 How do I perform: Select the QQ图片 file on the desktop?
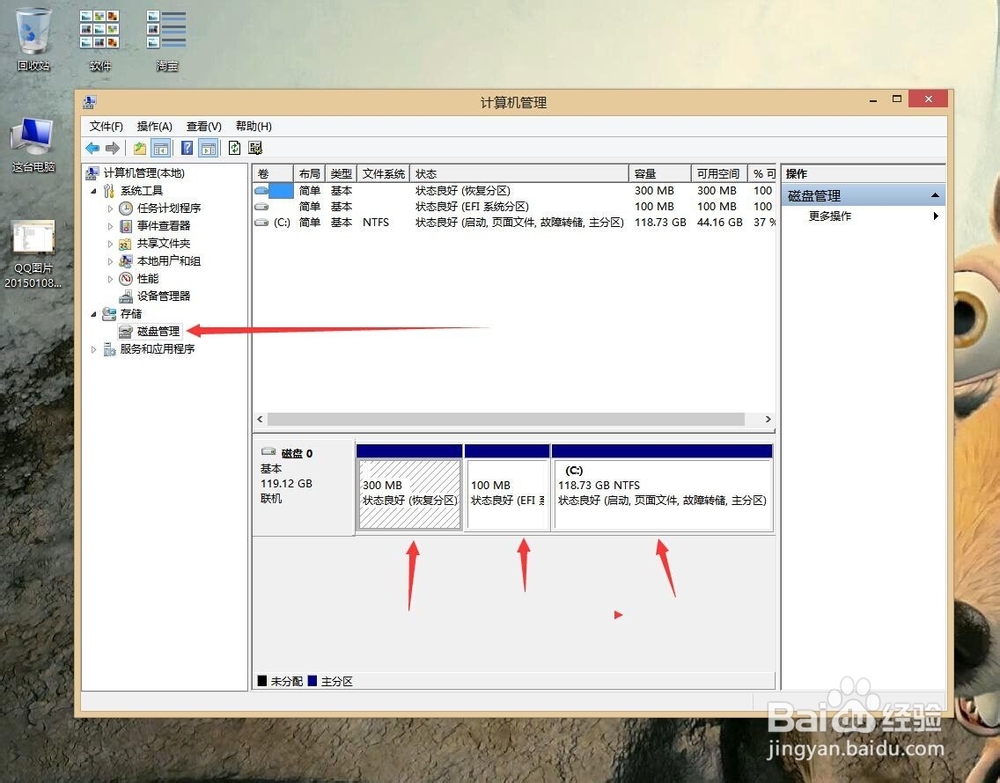pos(33,254)
